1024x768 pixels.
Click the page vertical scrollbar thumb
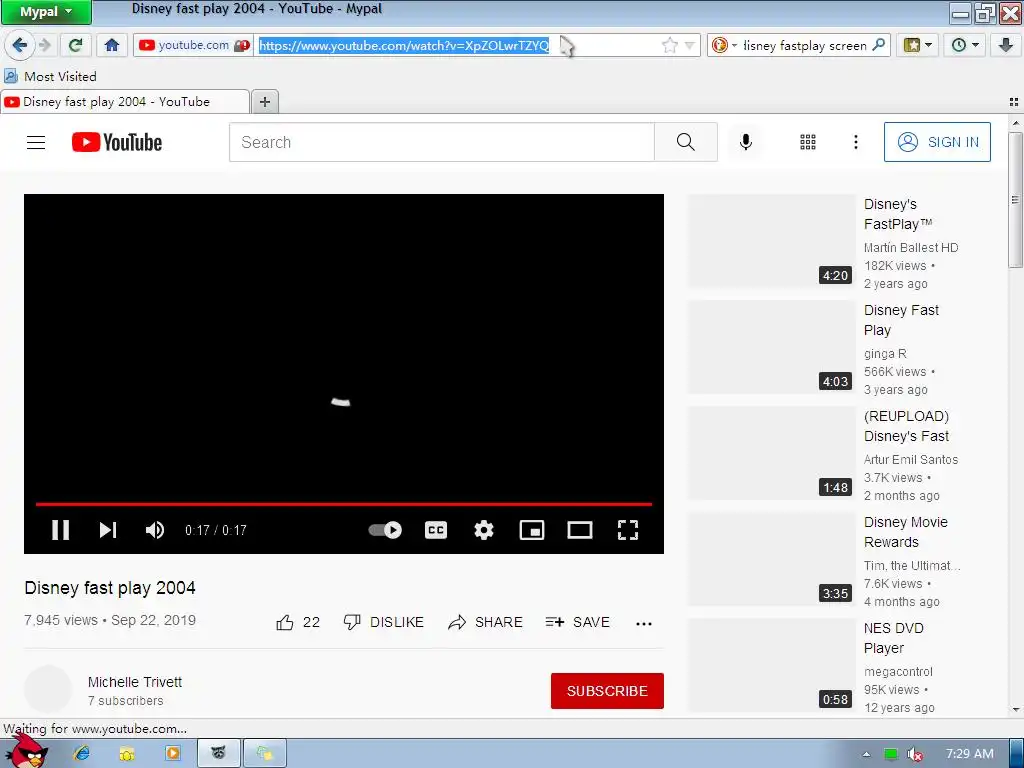(x=1015, y=199)
